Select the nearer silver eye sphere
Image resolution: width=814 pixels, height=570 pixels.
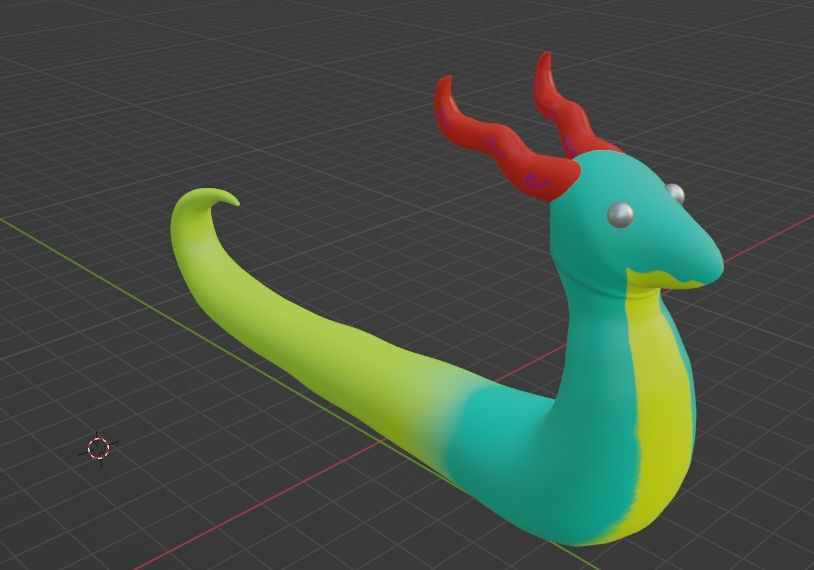pos(620,214)
